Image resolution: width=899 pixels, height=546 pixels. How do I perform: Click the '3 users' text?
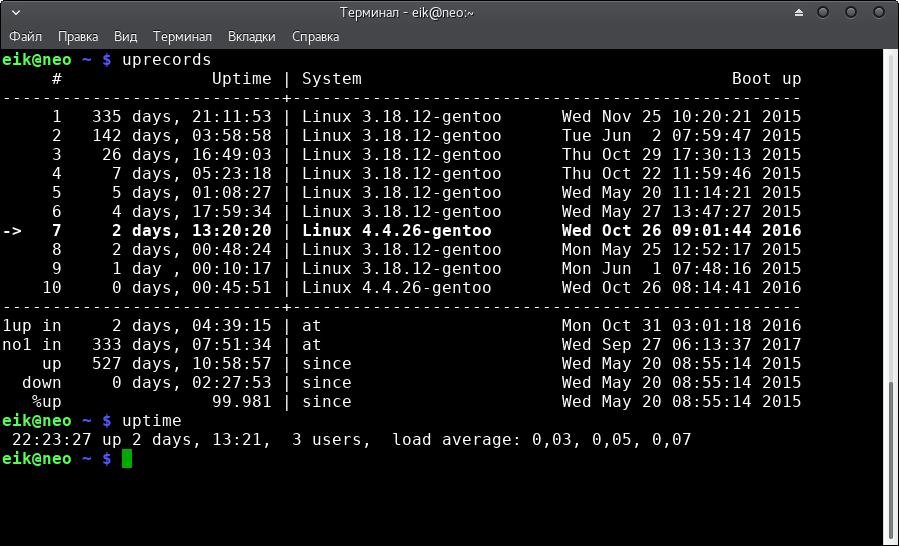327,440
